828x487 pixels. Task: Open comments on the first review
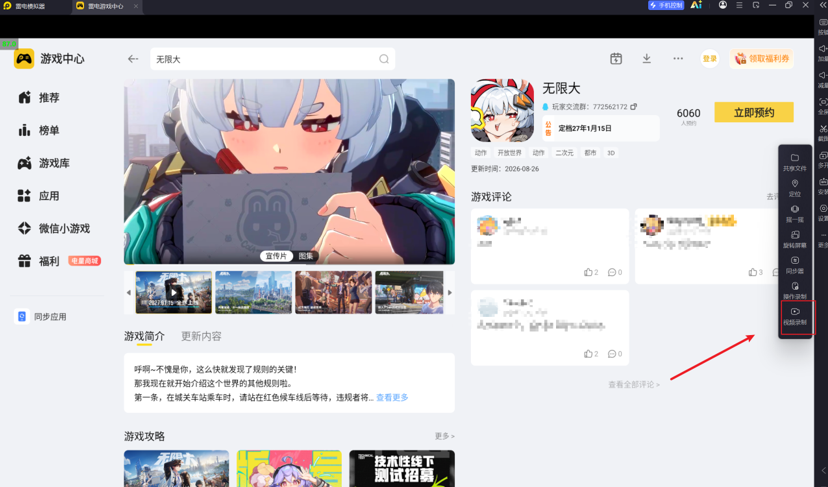tap(615, 272)
